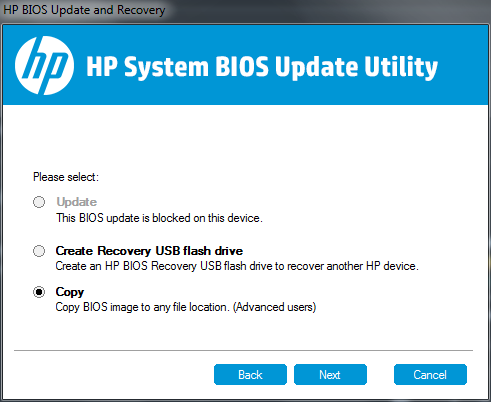
Task: Click the word 'Utility' in blue banner
Action: [401, 67]
